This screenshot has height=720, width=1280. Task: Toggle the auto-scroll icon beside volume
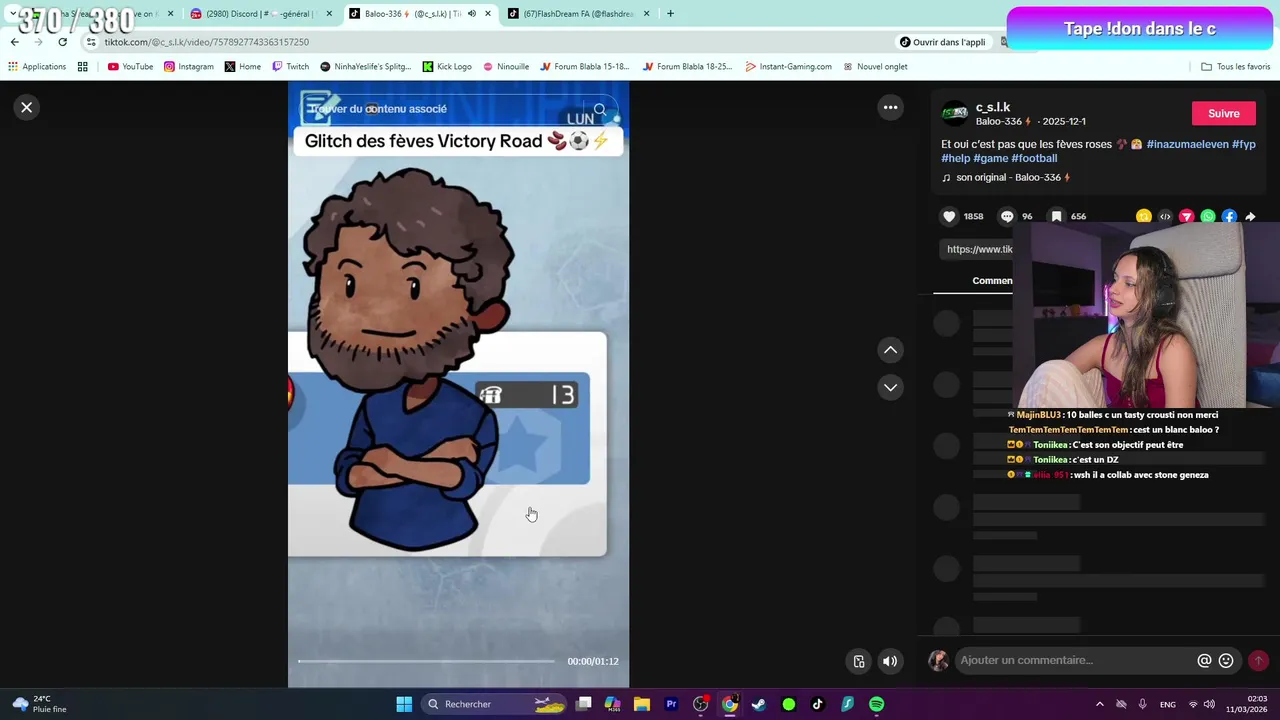pyautogui.click(x=858, y=661)
